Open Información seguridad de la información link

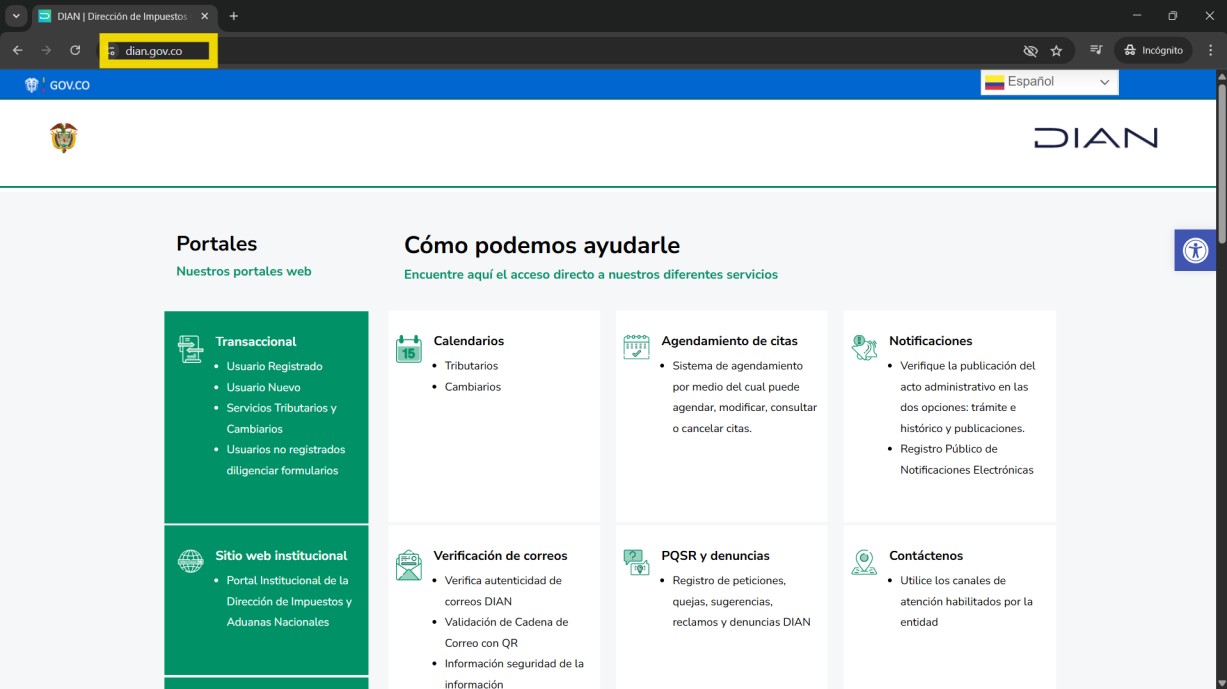point(514,674)
